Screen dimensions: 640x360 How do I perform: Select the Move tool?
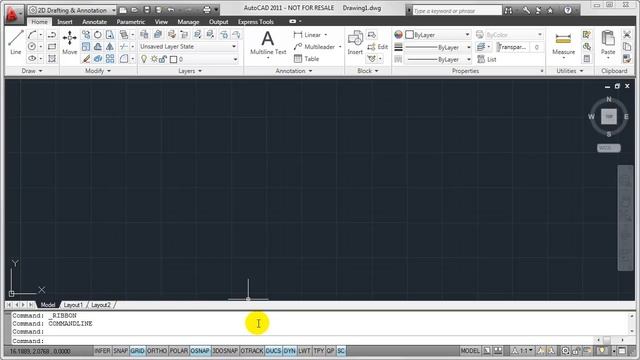[69, 42]
